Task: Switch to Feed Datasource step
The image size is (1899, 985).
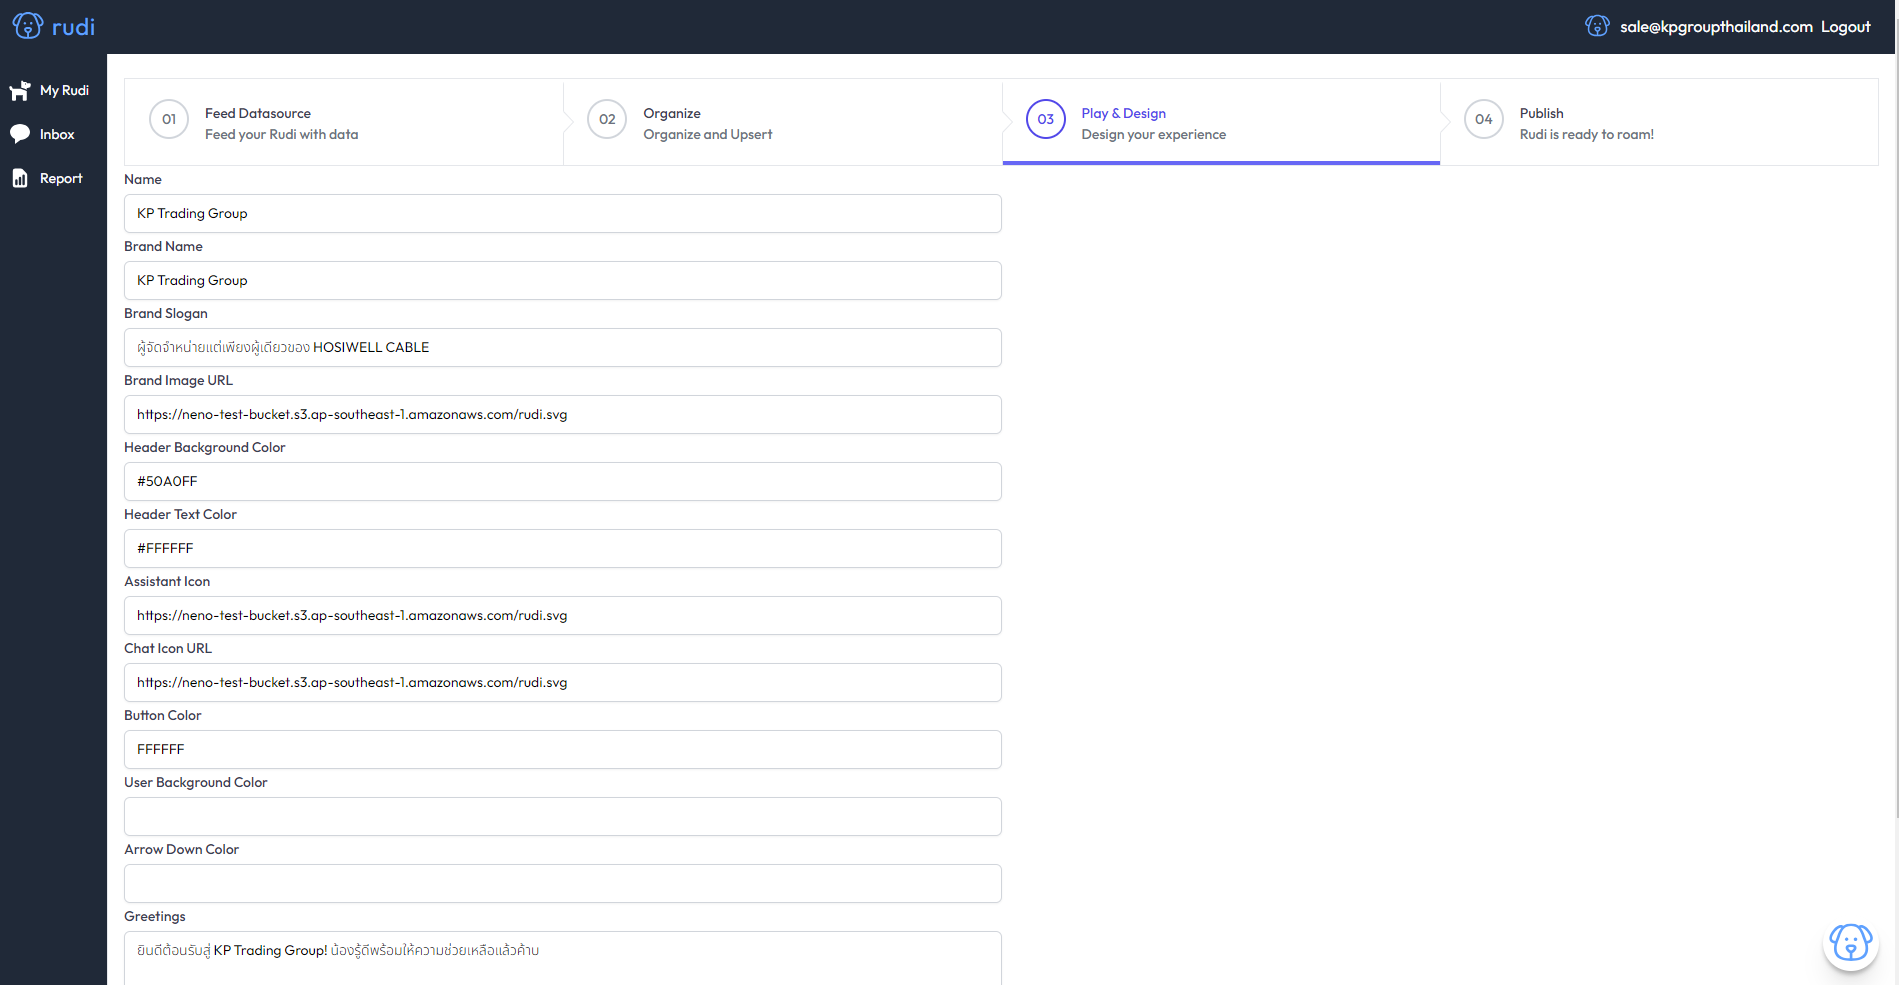Action: 344,122
